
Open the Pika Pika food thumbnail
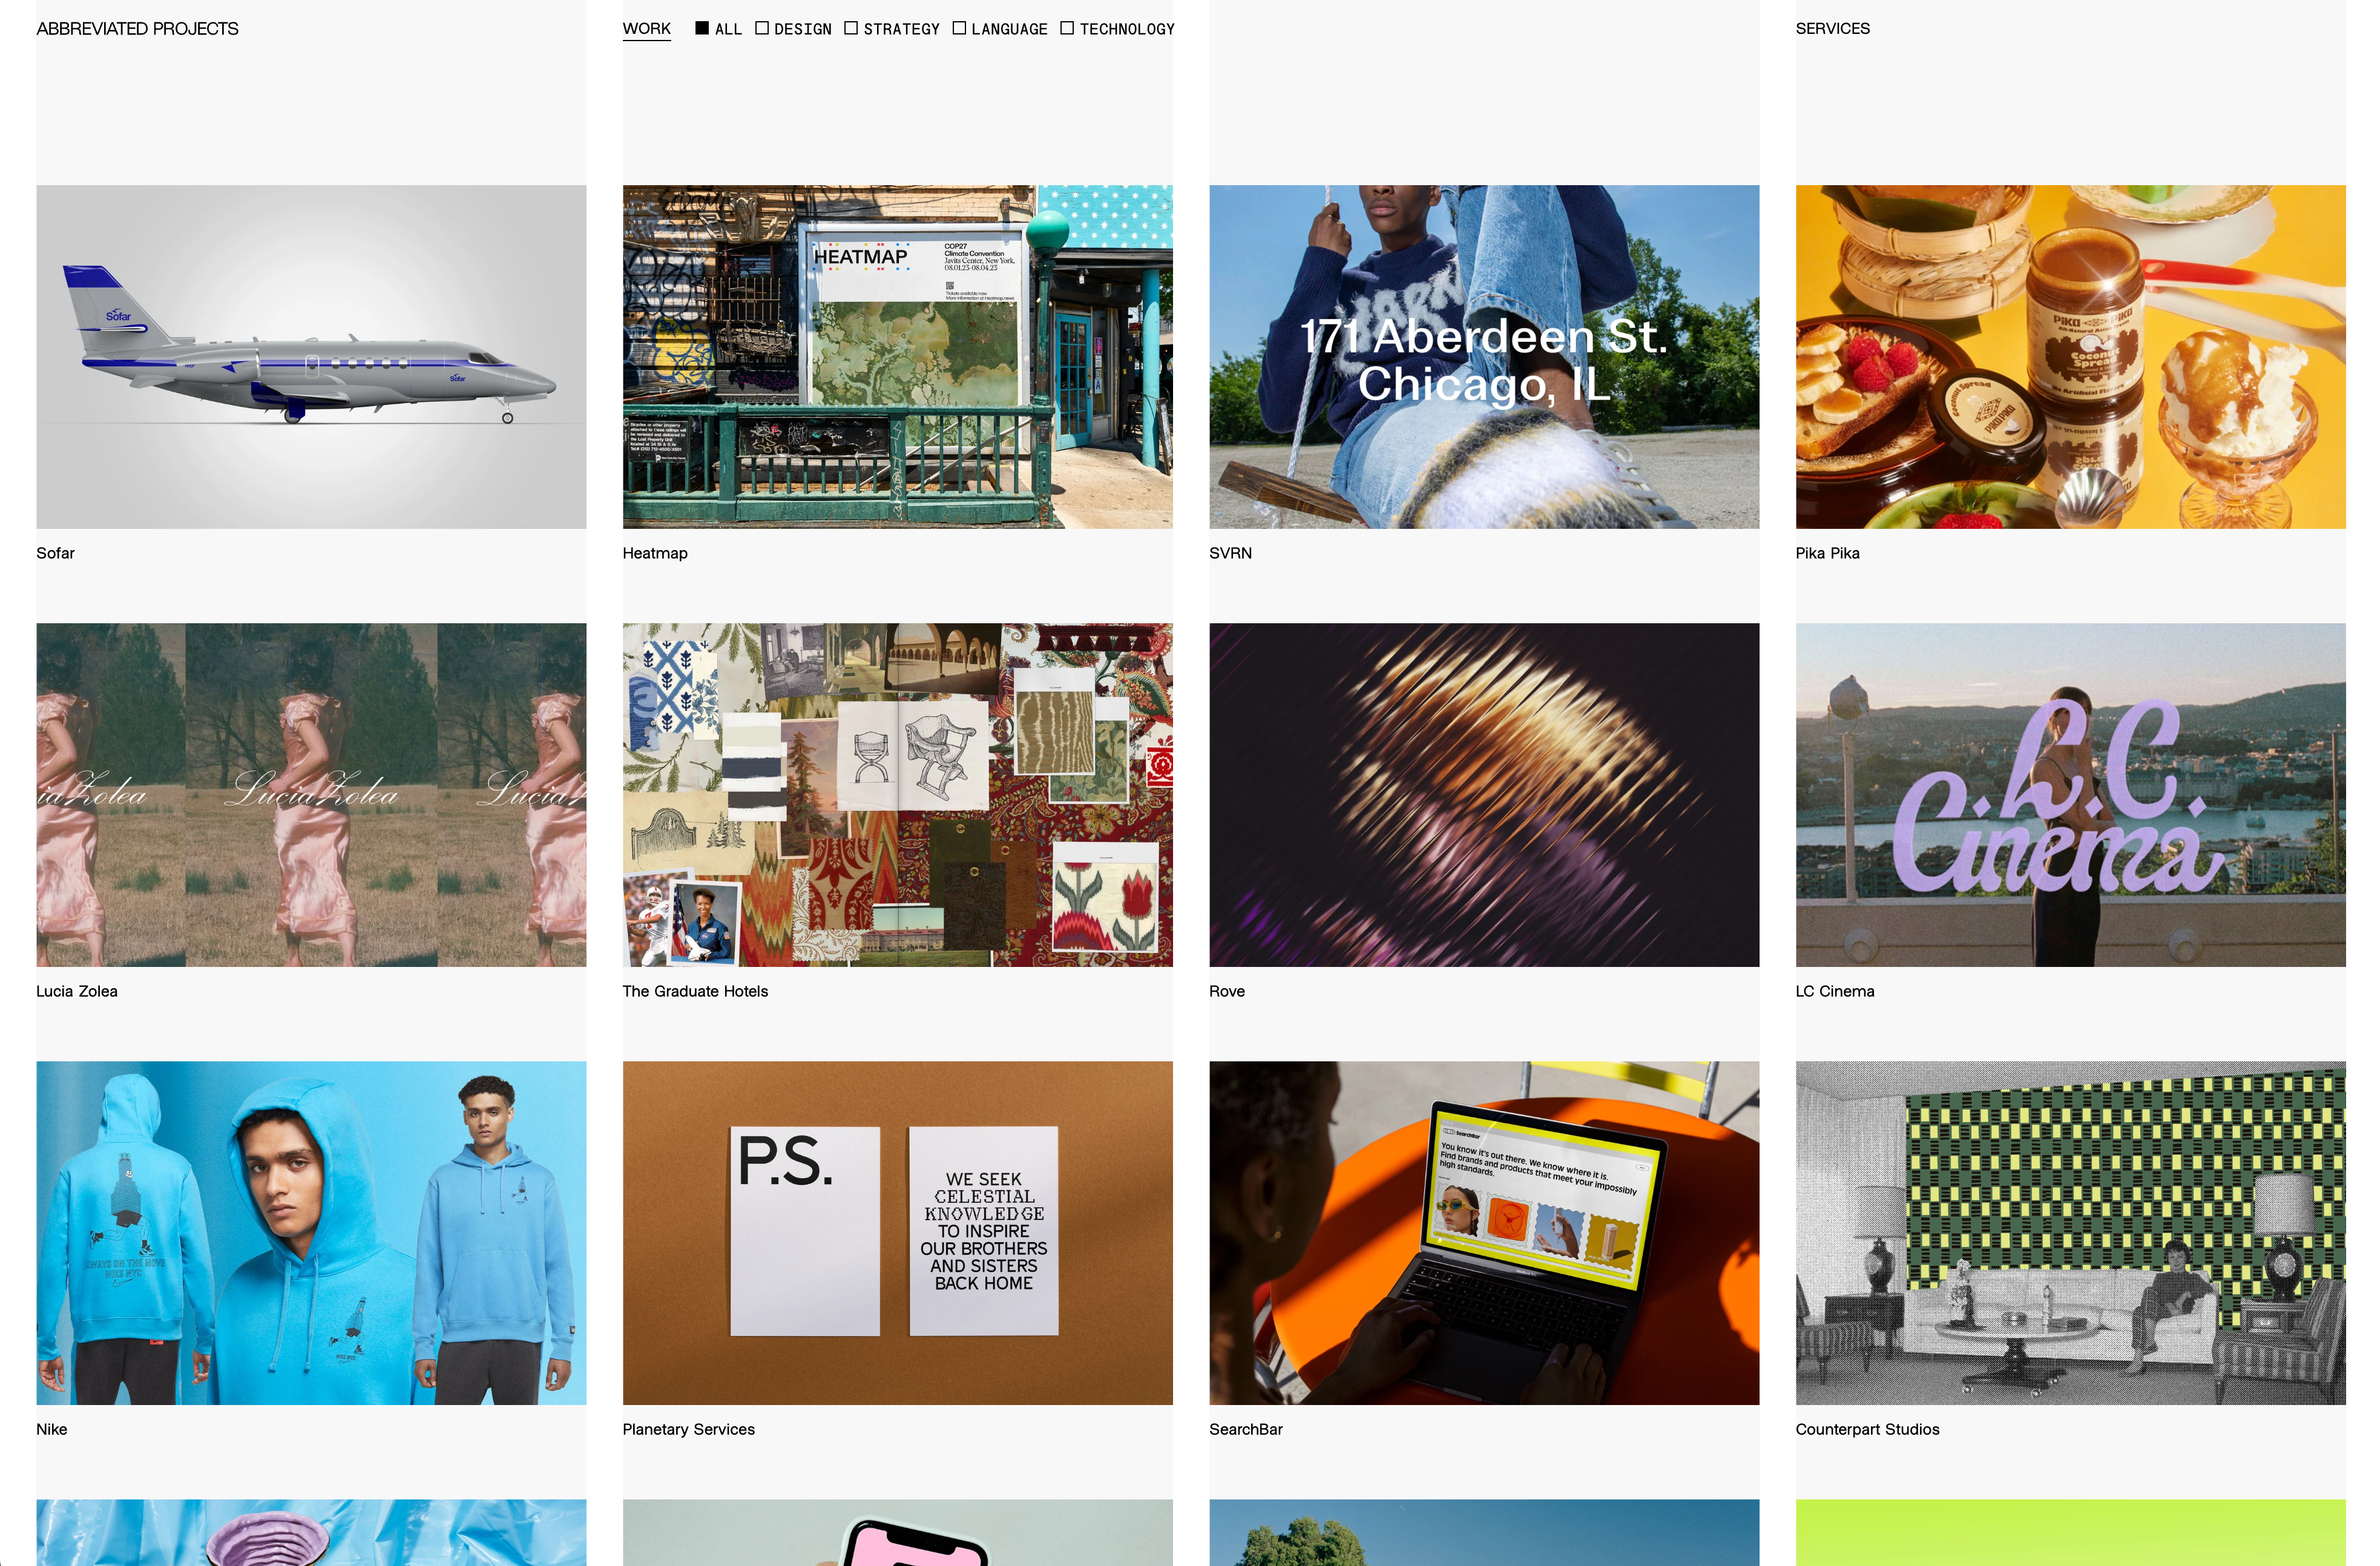pos(2070,356)
